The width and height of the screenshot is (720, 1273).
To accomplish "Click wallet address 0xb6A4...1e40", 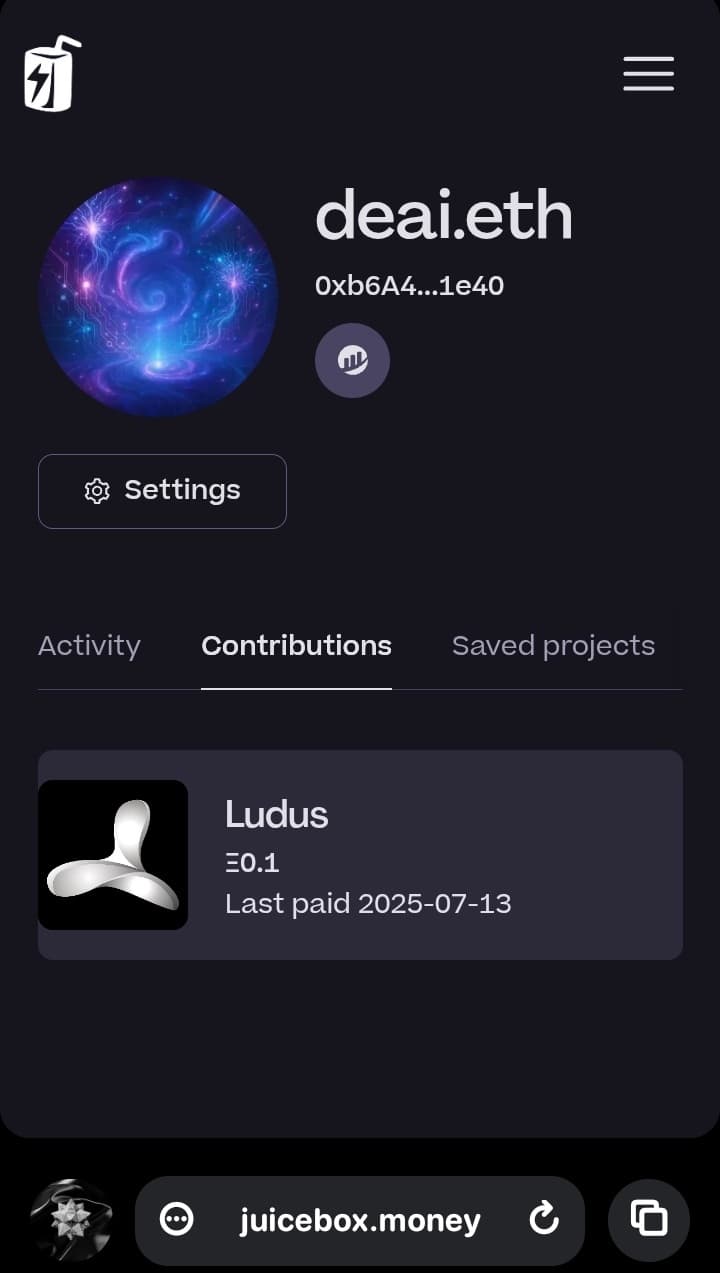I will [x=409, y=287].
